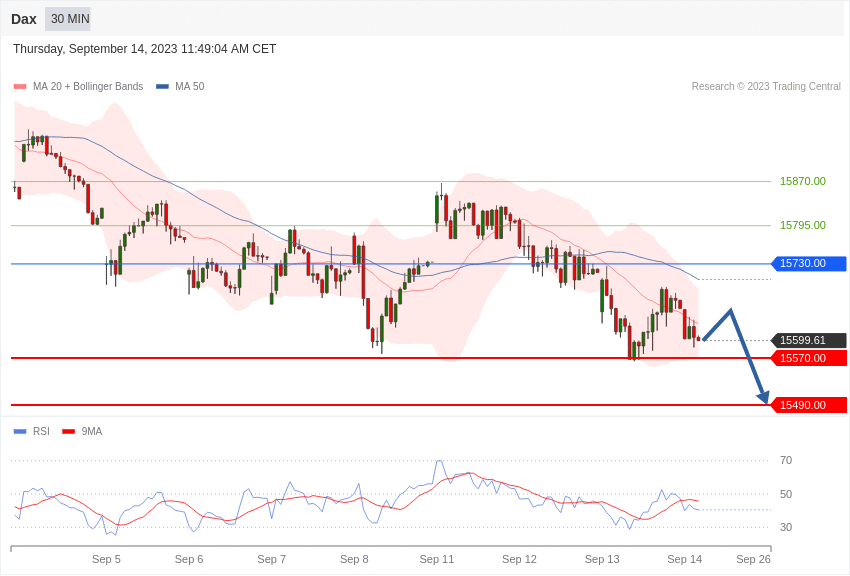Click the Sep 6 date axis label
Viewport: 850px width, 576px height.
[189, 560]
